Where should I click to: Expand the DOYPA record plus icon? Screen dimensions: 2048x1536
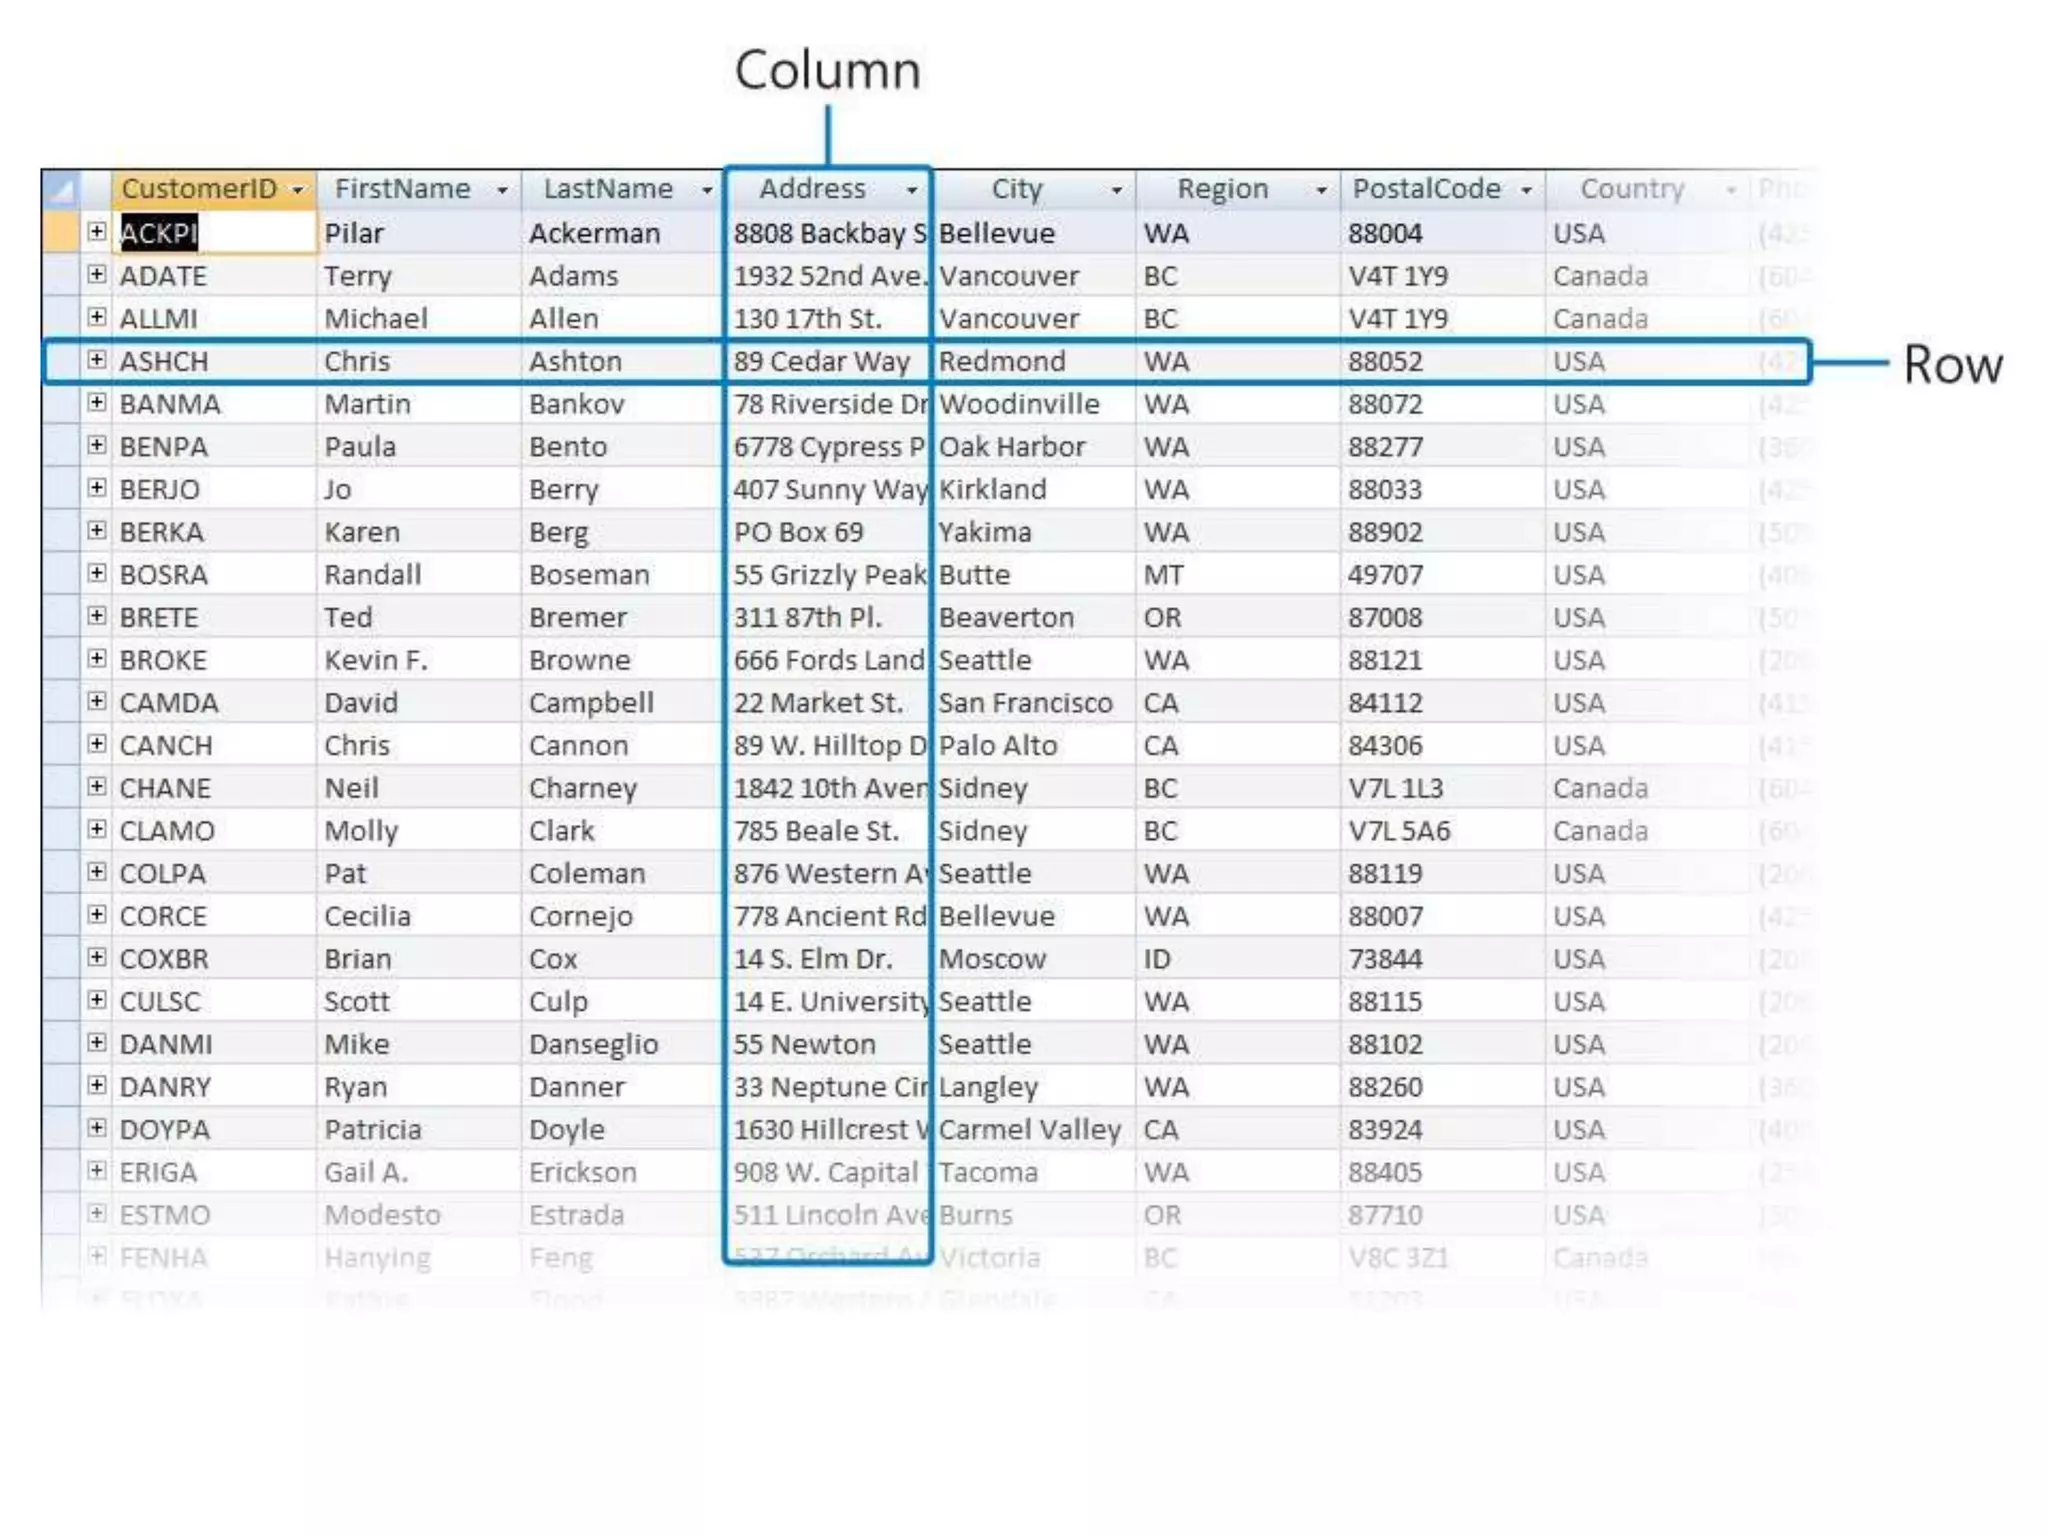(96, 1128)
